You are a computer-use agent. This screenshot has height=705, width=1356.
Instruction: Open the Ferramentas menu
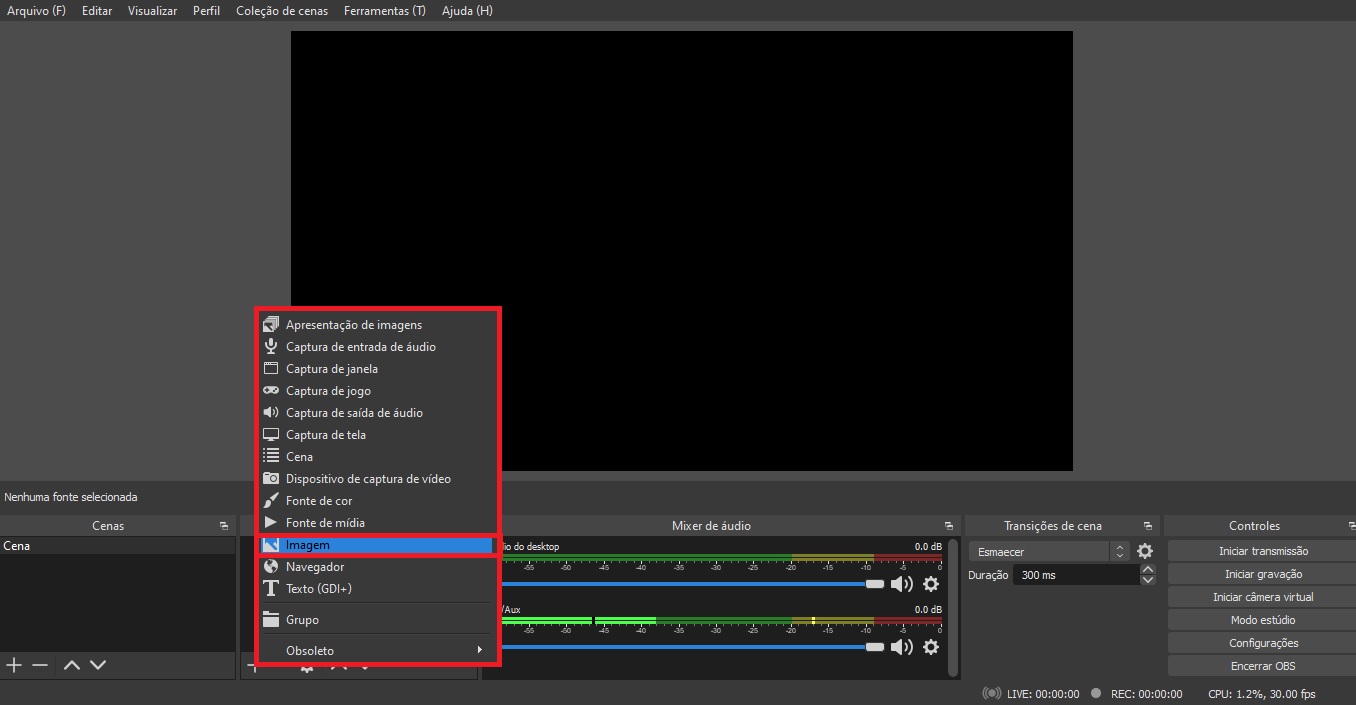pos(384,11)
